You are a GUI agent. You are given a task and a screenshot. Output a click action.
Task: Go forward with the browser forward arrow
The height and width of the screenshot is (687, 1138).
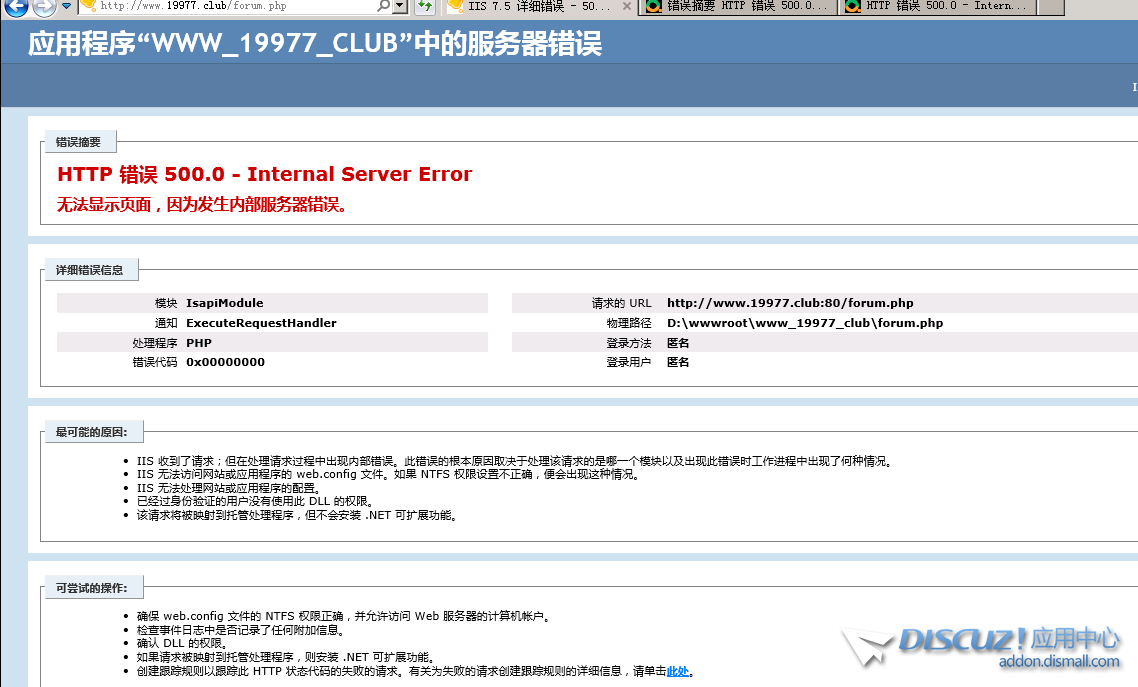(x=44, y=7)
